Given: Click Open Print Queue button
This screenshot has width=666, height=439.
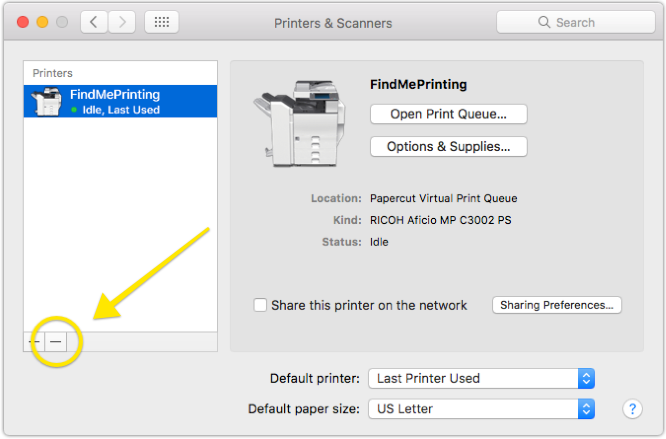Looking at the screenshot, I should click(448, 114).
